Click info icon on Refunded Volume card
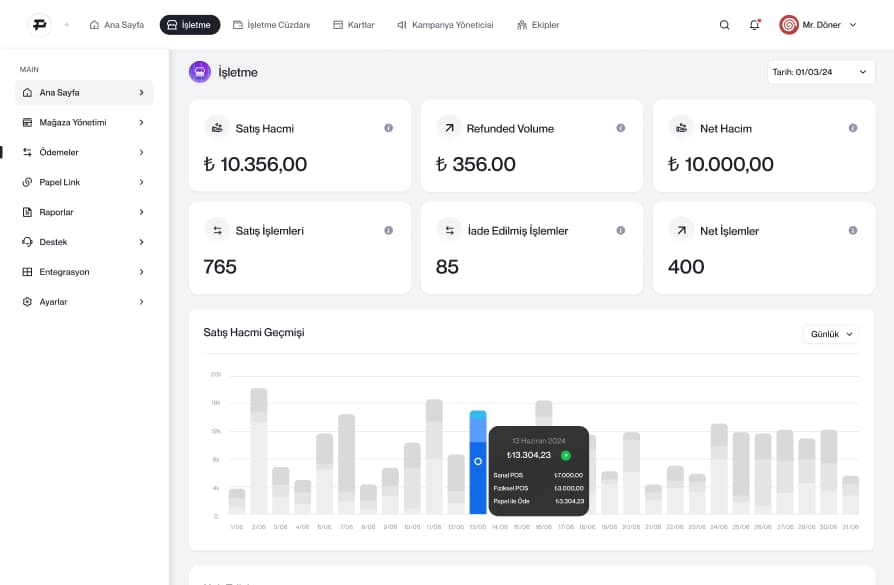 [x=620, y=128]
